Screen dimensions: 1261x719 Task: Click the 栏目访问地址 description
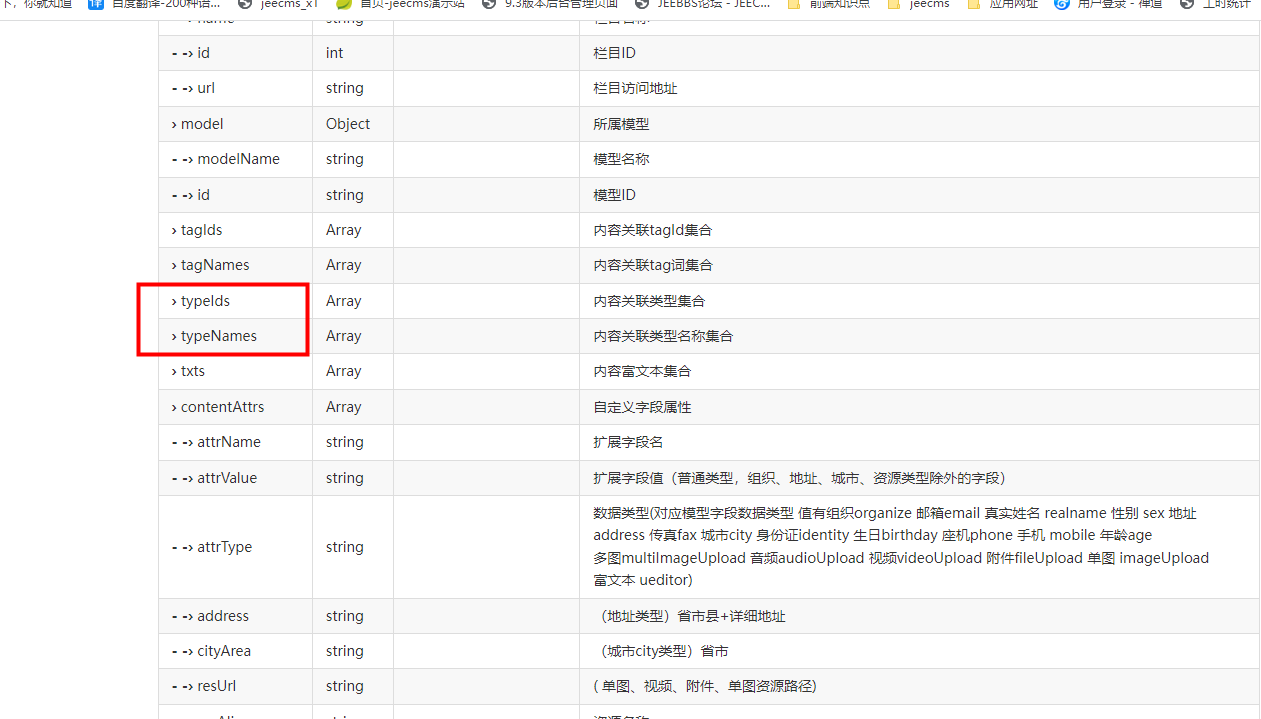pyautogui.click(x=635, y=88)
